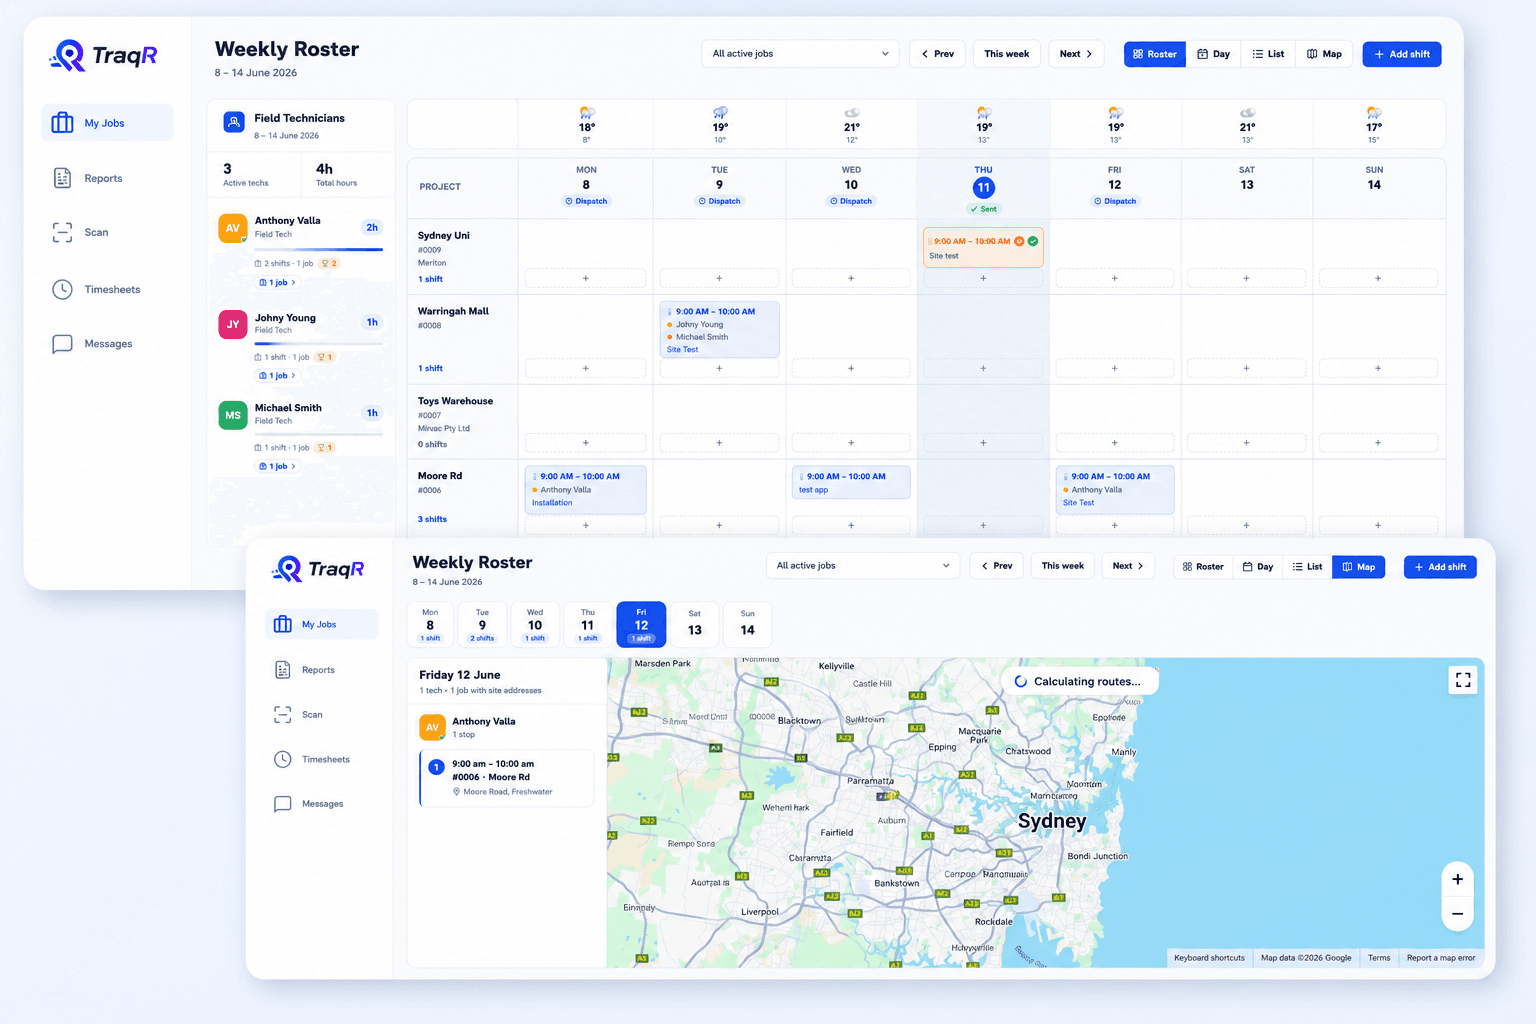Click Michael Smith MS avatar
Viewport: 1536px width, 1024px height.
click(232, 415)
